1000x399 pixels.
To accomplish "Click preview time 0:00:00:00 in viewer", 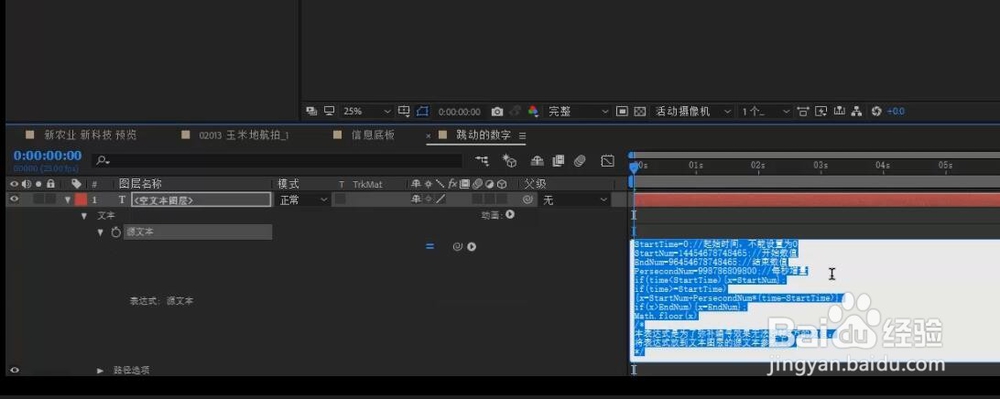I will point(459,112).
